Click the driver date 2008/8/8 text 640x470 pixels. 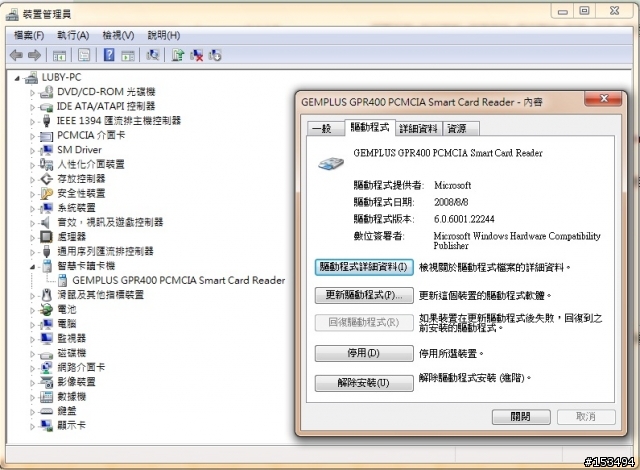pyautogui.click(x=451, y=202)
